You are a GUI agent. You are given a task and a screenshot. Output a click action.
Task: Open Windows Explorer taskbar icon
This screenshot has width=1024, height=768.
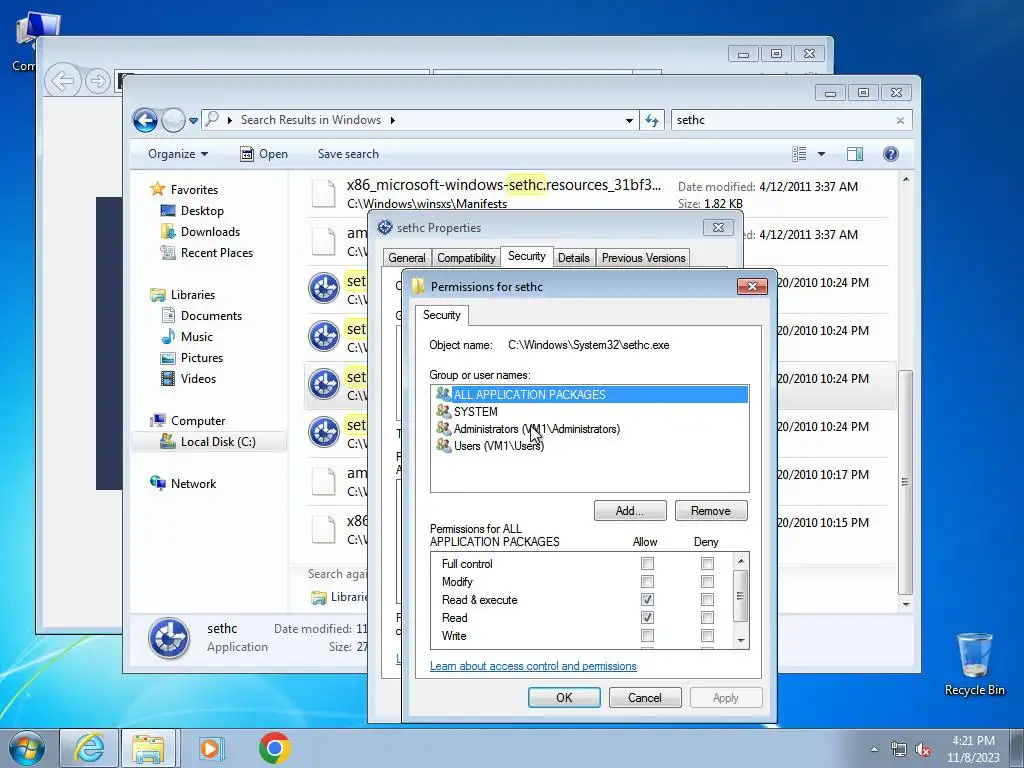[x=148, y=748]
